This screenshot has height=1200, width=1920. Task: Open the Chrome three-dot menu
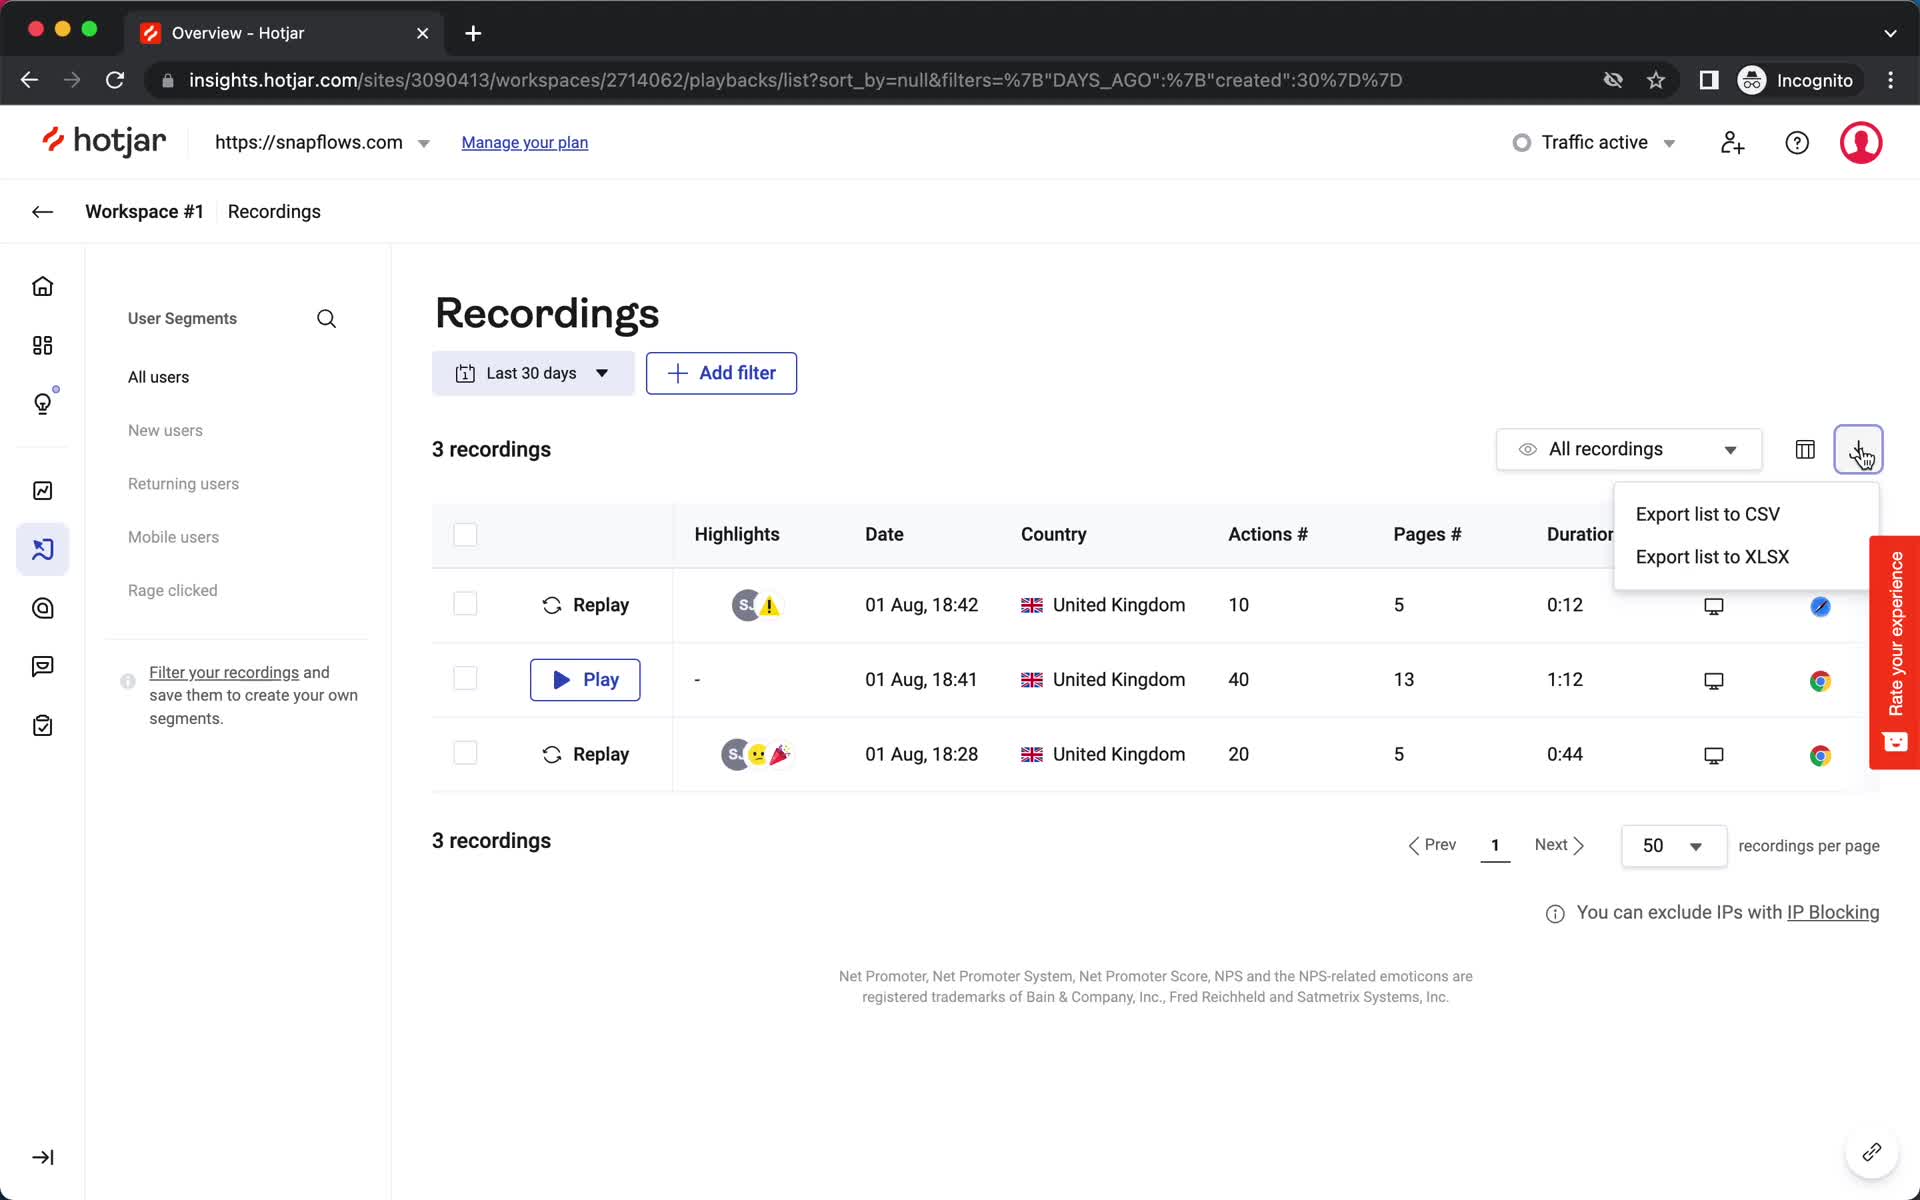point(1890,80)
